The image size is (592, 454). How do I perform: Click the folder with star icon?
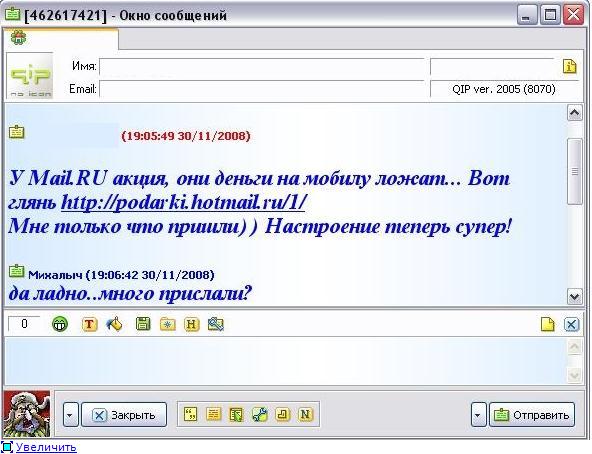(168, 324)
